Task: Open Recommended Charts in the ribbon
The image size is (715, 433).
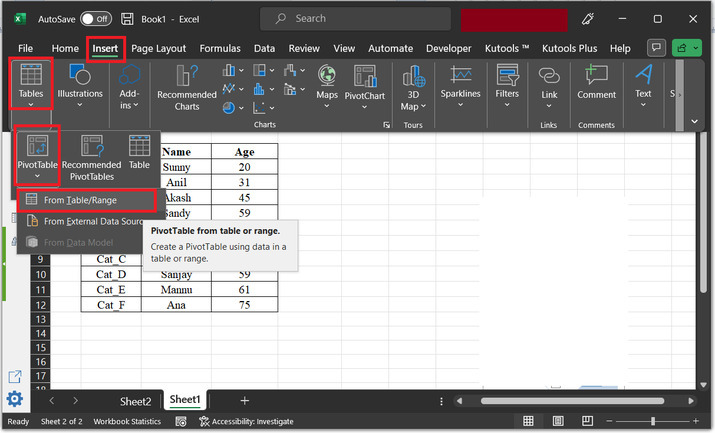Action: (186, 87)
